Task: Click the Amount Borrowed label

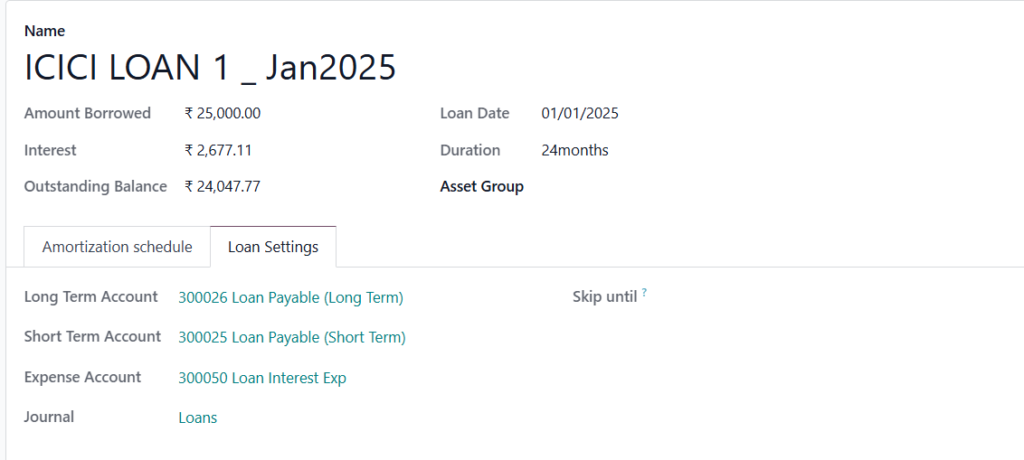Action: pos(87,113)
